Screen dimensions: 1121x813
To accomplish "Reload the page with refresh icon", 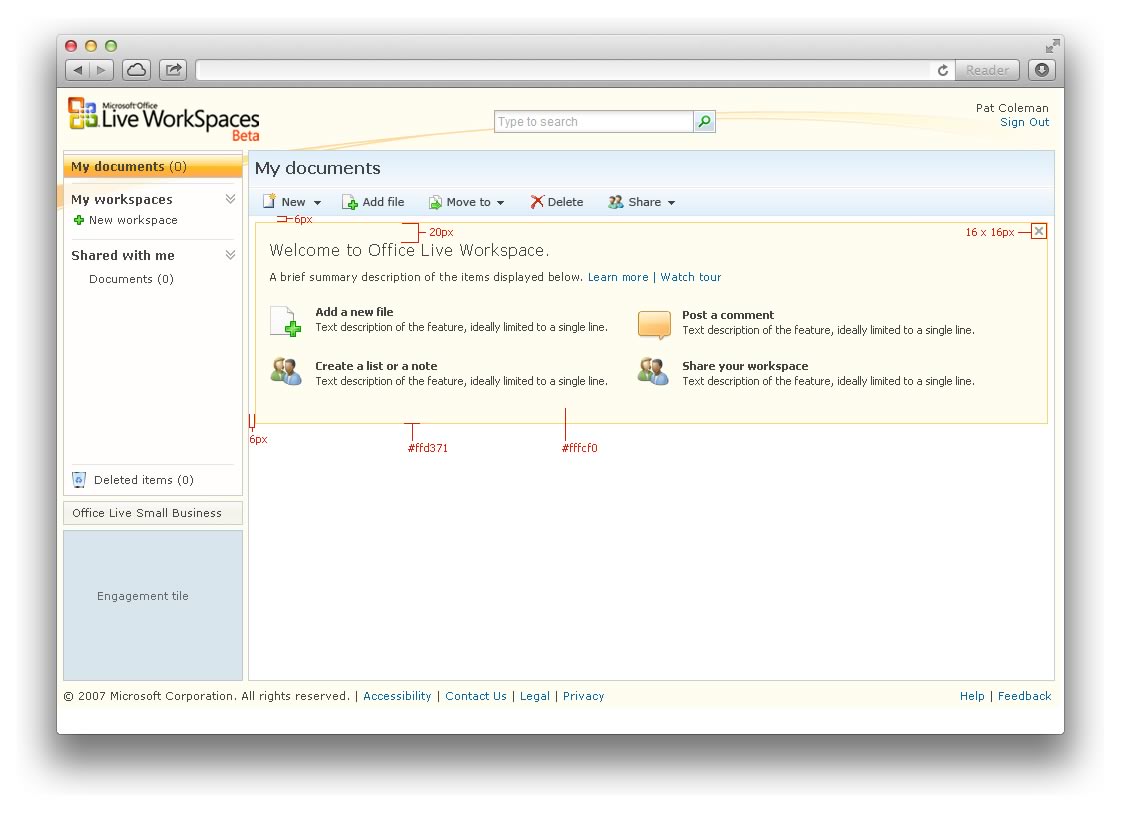I will (943, 70).
